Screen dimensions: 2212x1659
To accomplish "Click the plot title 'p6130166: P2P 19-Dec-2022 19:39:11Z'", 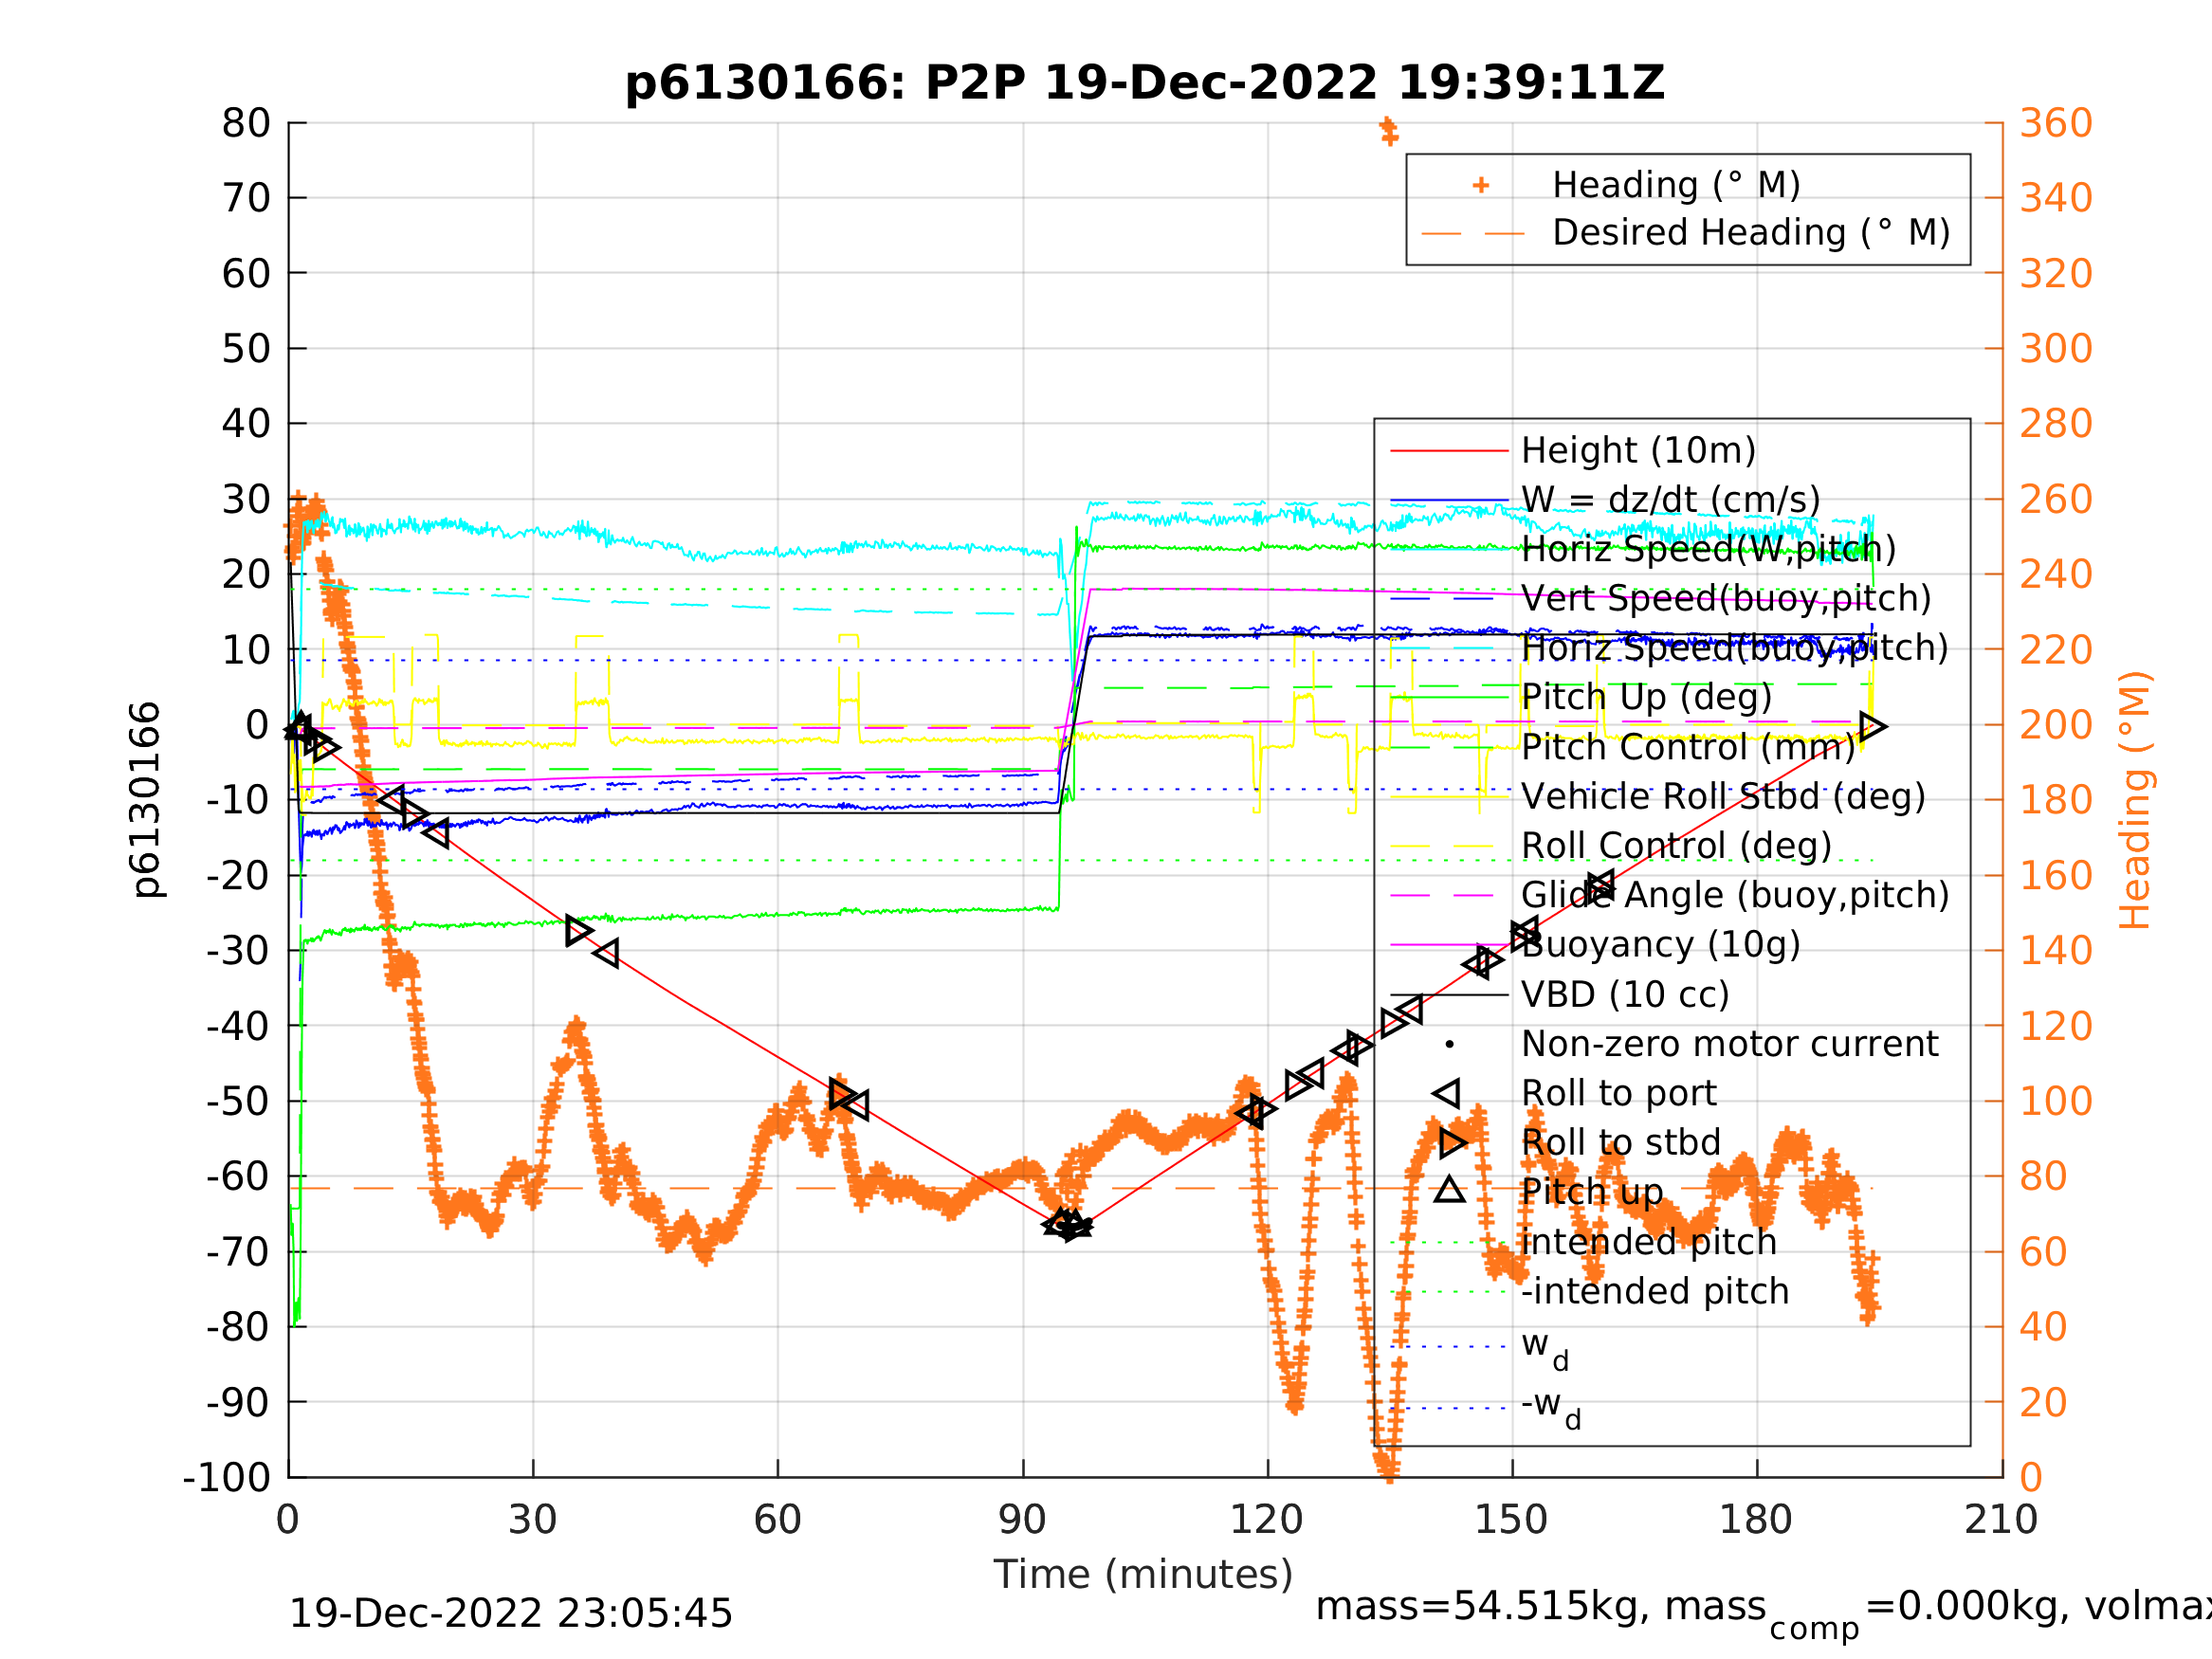I will point(1144,83).
